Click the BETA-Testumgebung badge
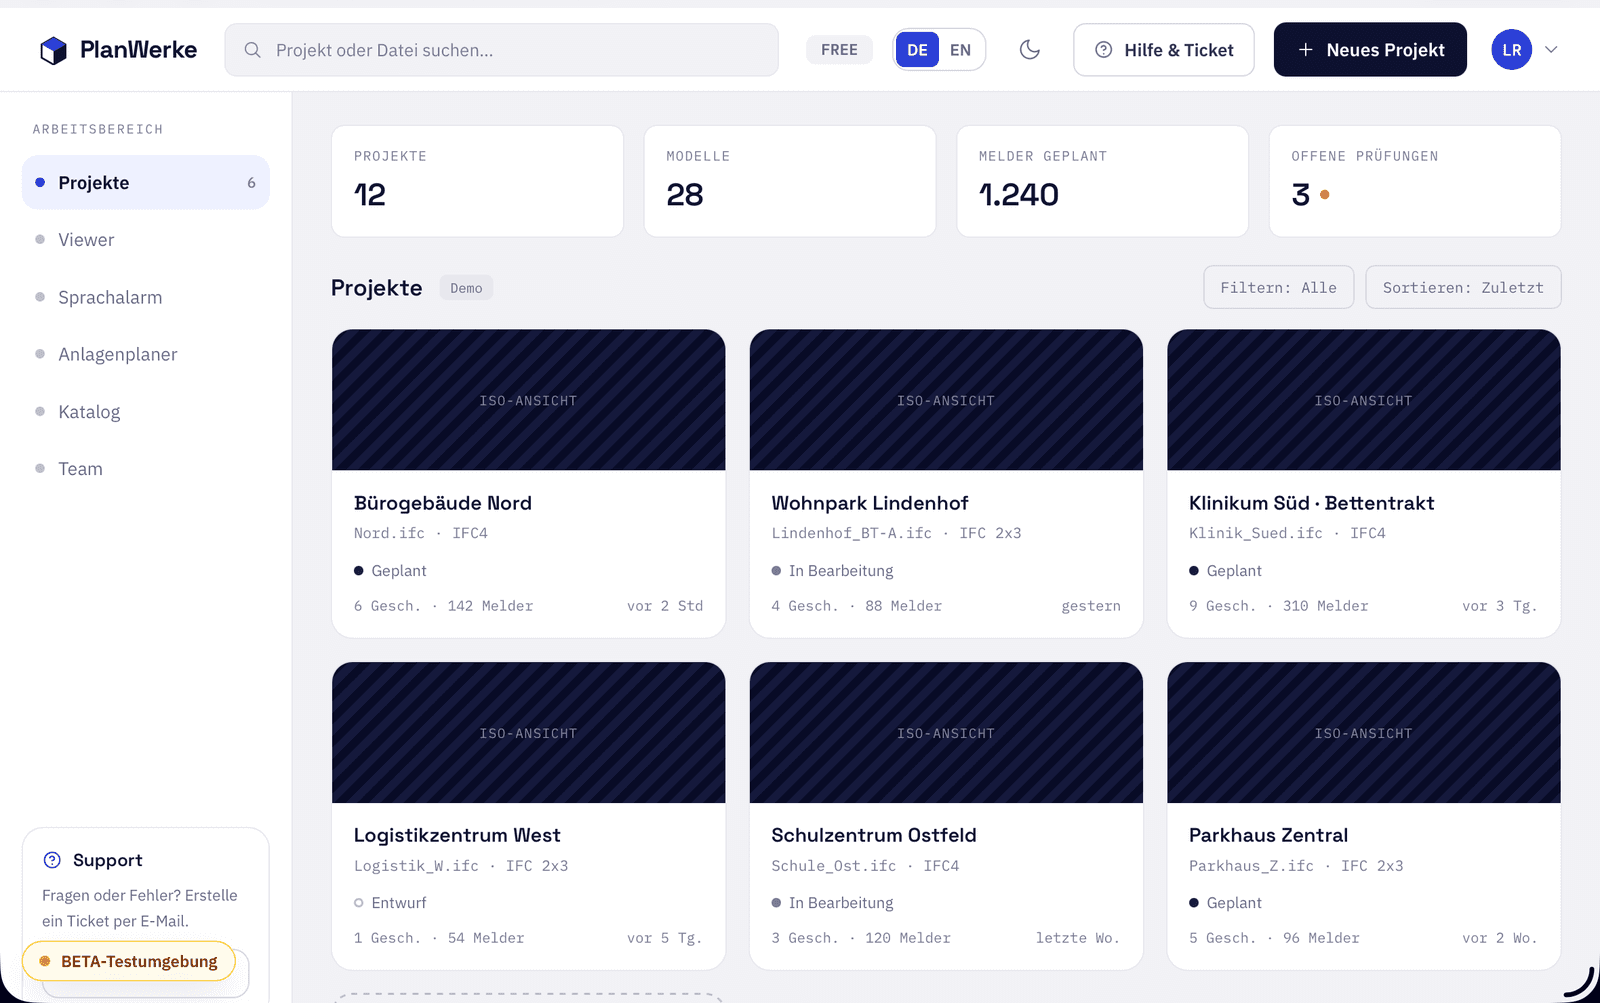Screen dimensions: 1600x1003 click(129, 961)
